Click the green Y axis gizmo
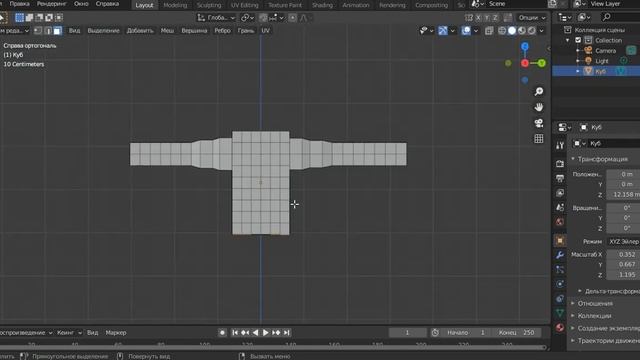Viewport: 640px width, 360px height. tap(542, 63)
